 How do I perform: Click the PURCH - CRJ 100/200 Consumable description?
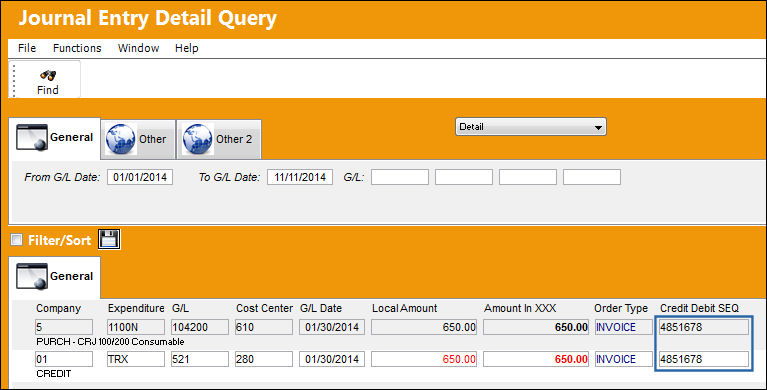[110, 342]
